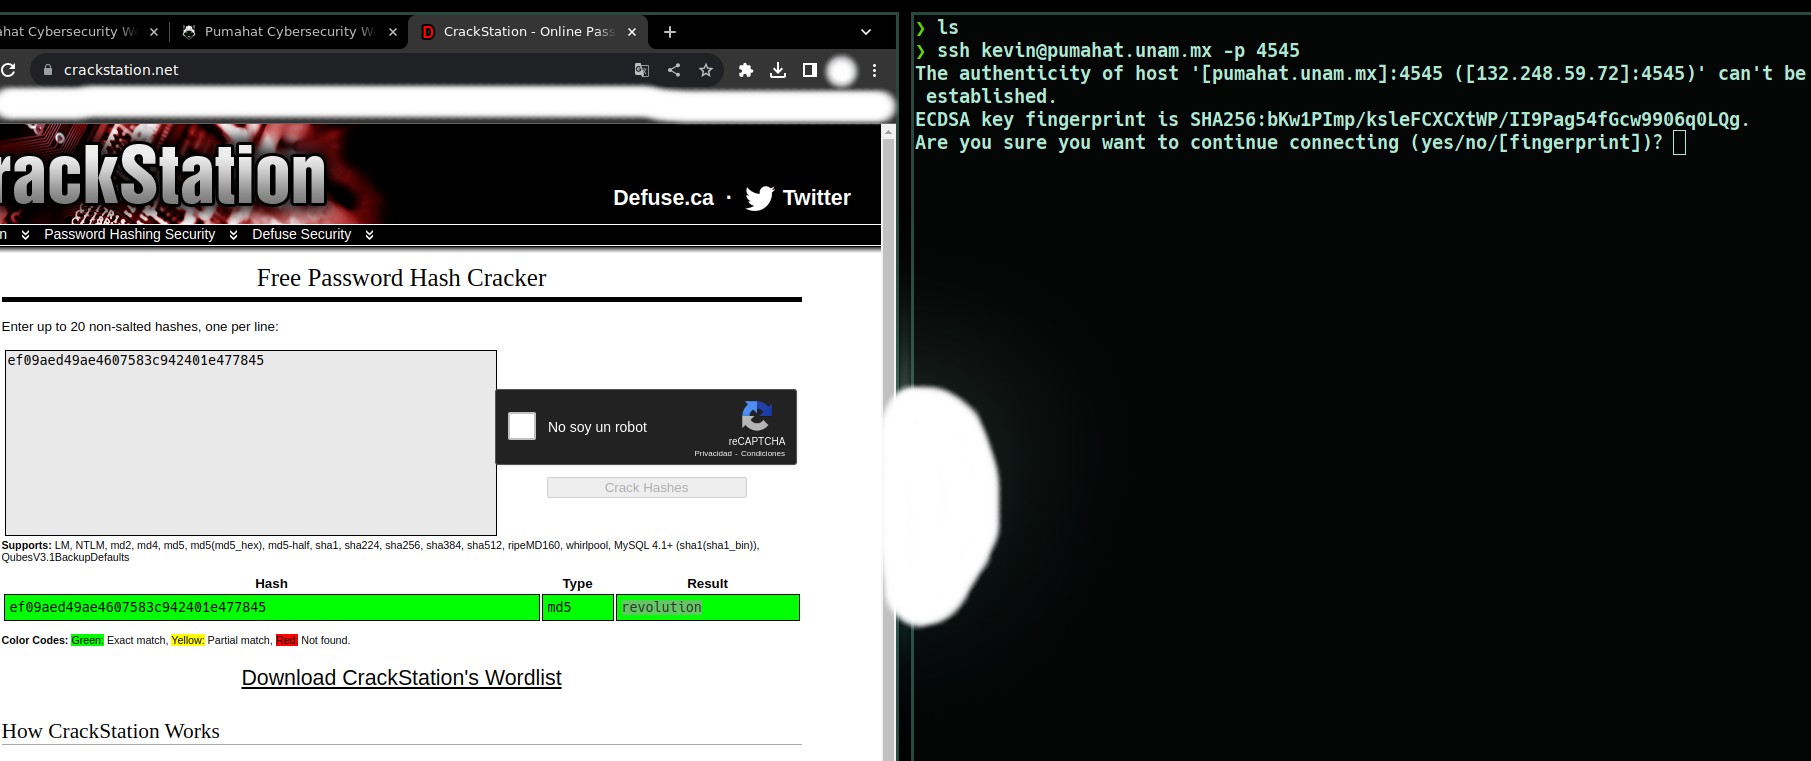The width and height of the screenshot is (1811, 761).
Task: Click the translate page icon
Action: pos(642,70)
